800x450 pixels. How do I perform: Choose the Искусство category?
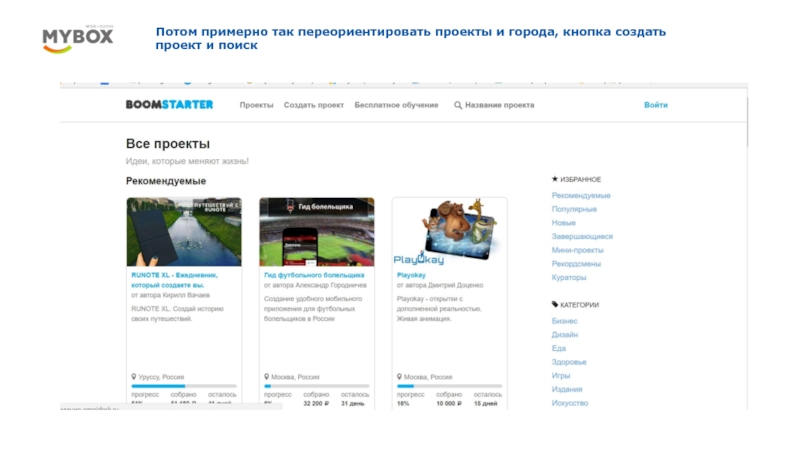pyautogui.click(x=570, y=403)
